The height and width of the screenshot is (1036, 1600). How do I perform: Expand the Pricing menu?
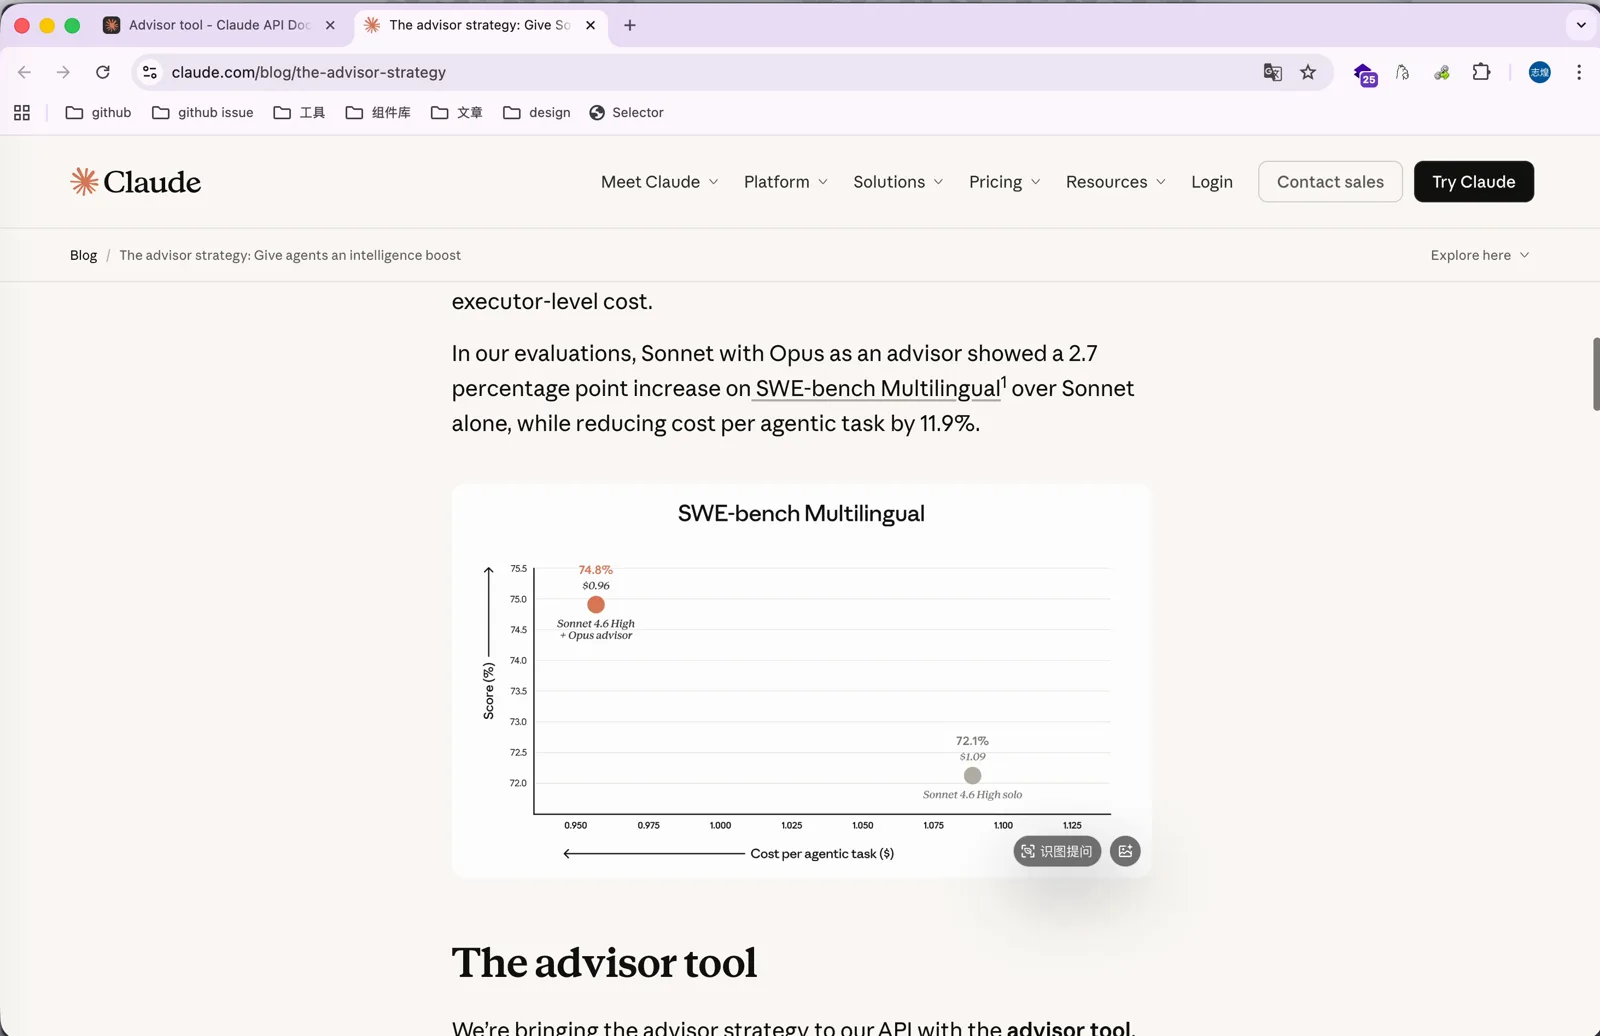coord(1005,182)
